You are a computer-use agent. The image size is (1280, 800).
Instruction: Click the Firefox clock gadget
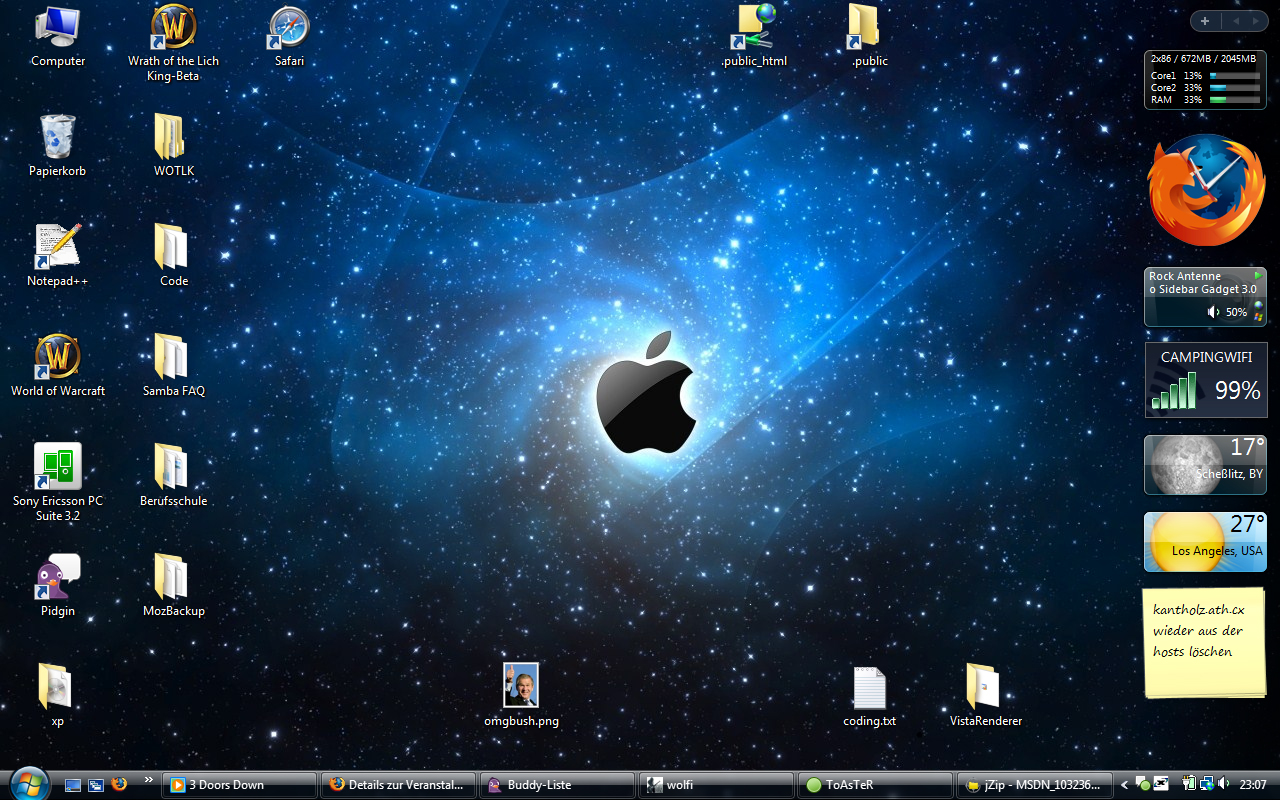1205,190
